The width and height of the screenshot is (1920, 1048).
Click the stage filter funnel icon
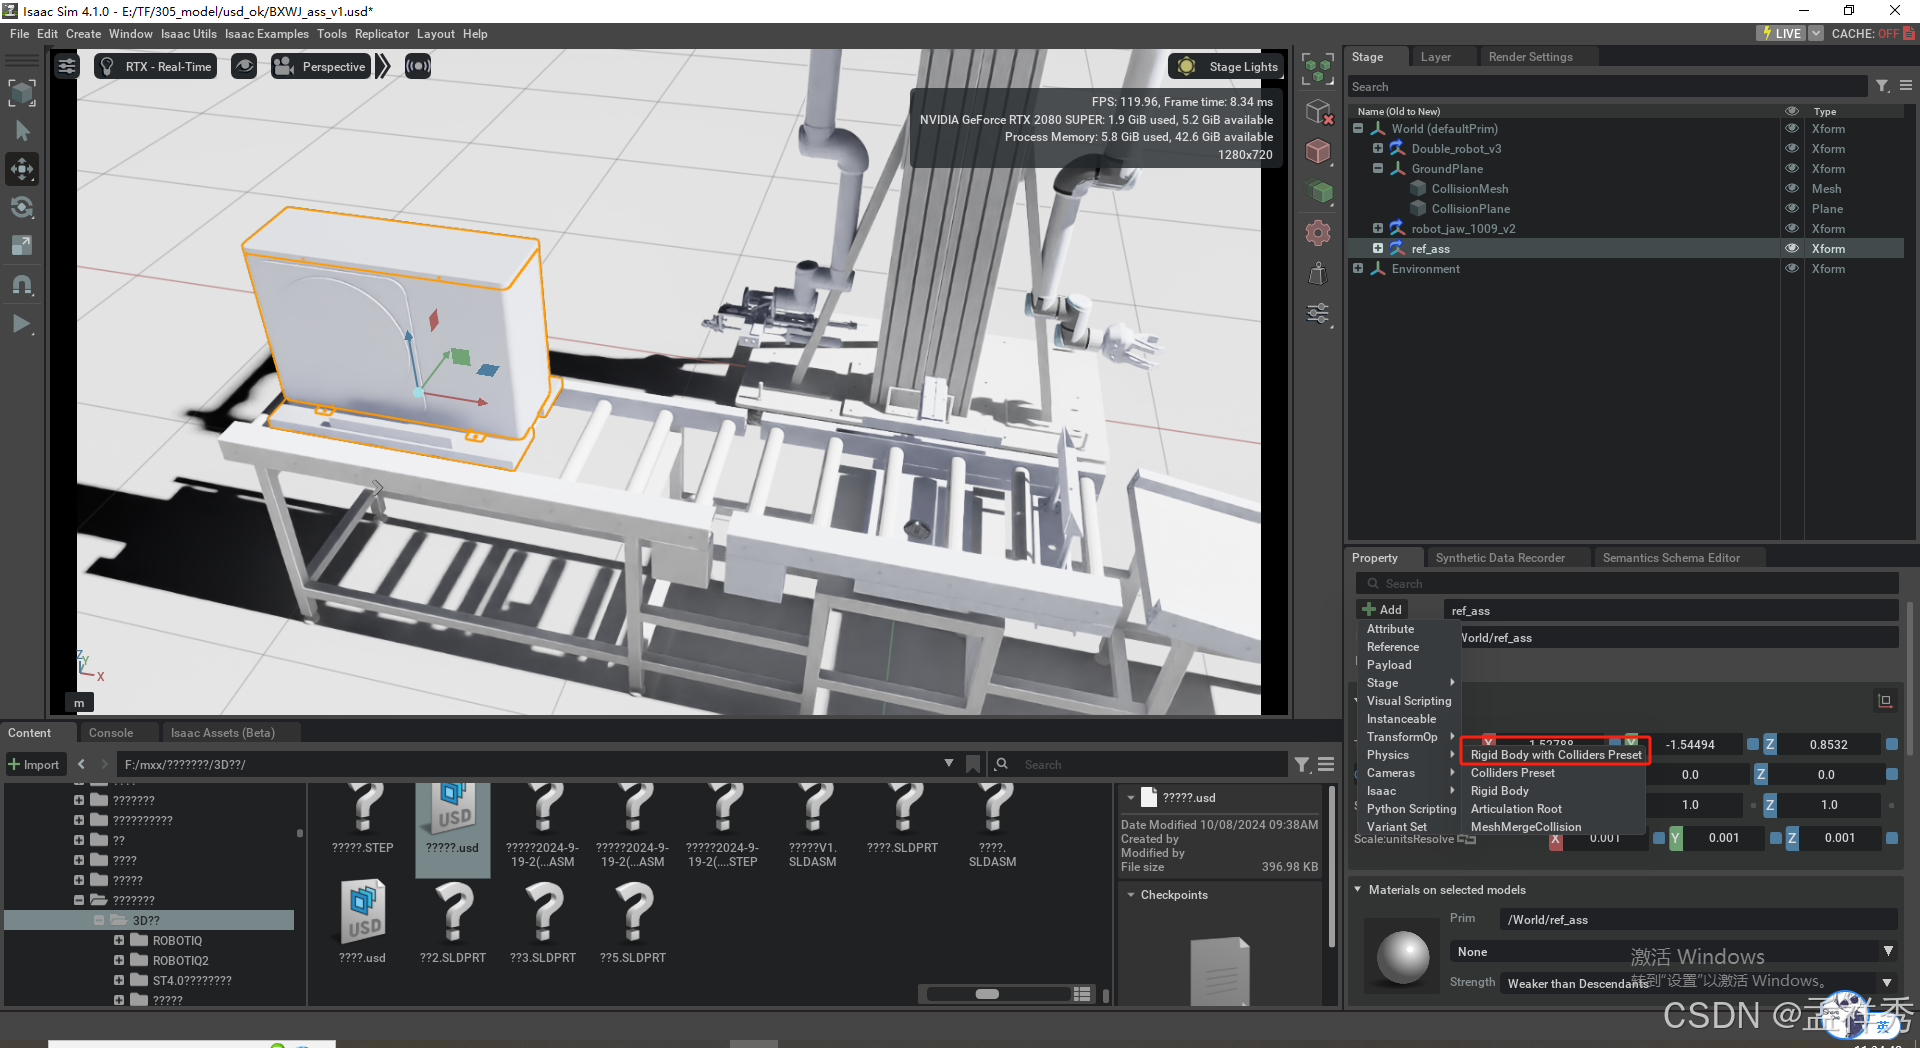pyautogui.click(x=1882, y=86)
